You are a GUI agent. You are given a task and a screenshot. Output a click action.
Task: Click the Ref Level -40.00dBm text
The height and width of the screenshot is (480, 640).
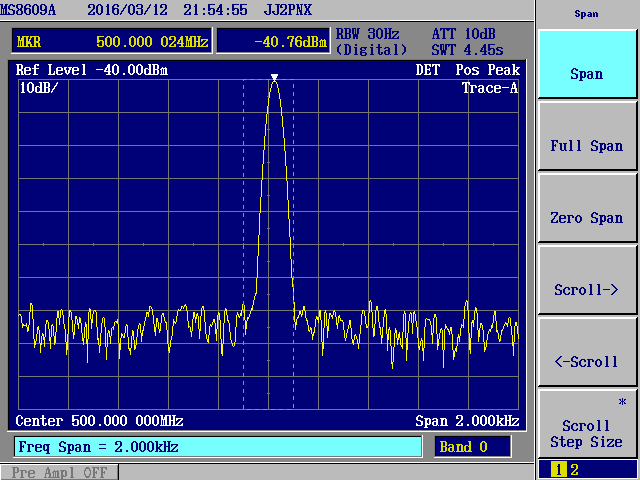[92, 70]
